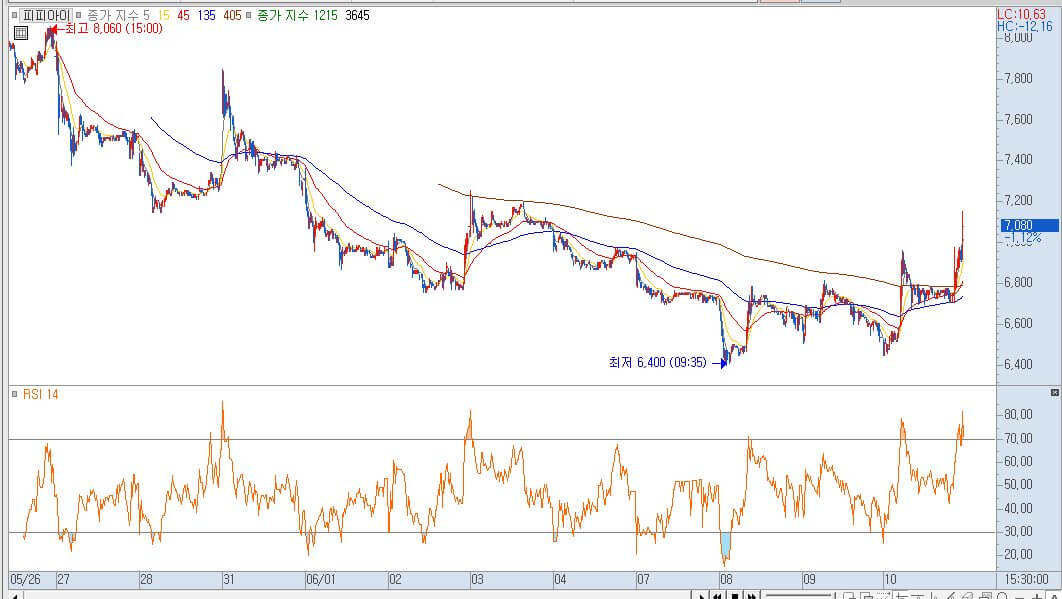Click the green 종가 지수 1215 label

297,15
